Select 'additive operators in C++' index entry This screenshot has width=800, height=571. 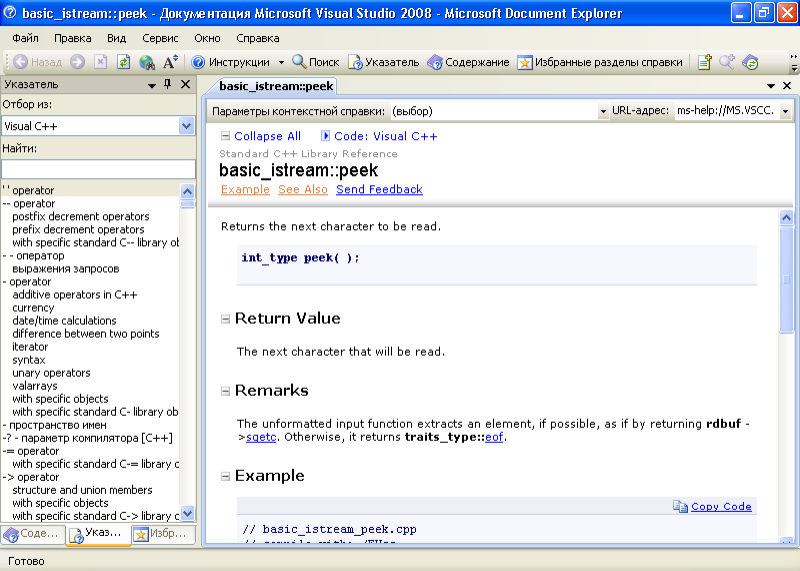[x=74, y=295]
